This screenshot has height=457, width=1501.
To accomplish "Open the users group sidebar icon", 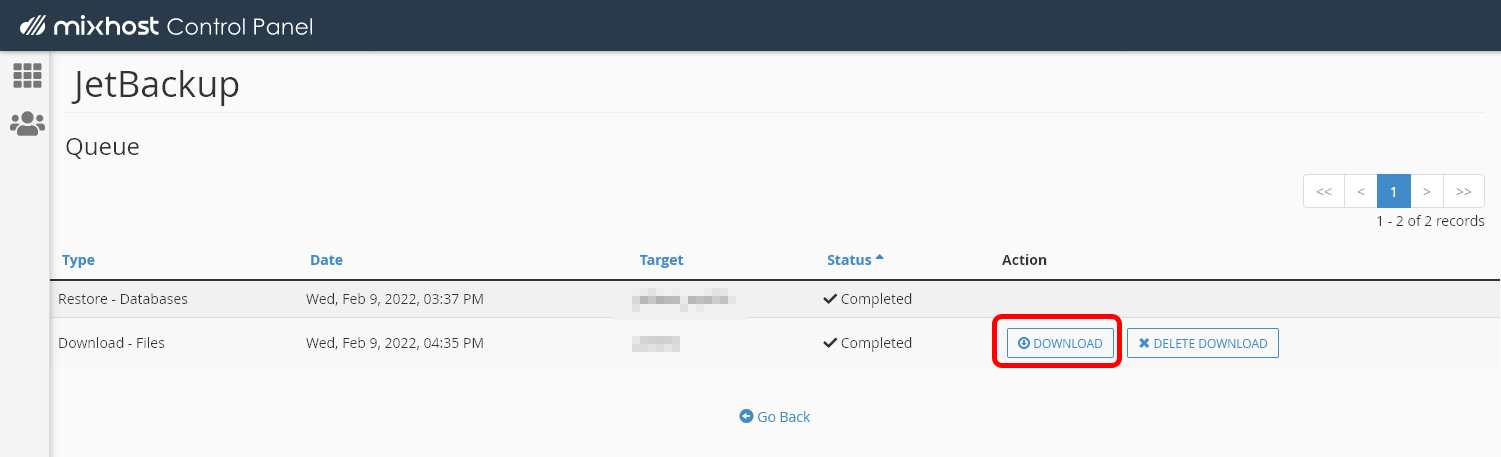I will point(27,124).
